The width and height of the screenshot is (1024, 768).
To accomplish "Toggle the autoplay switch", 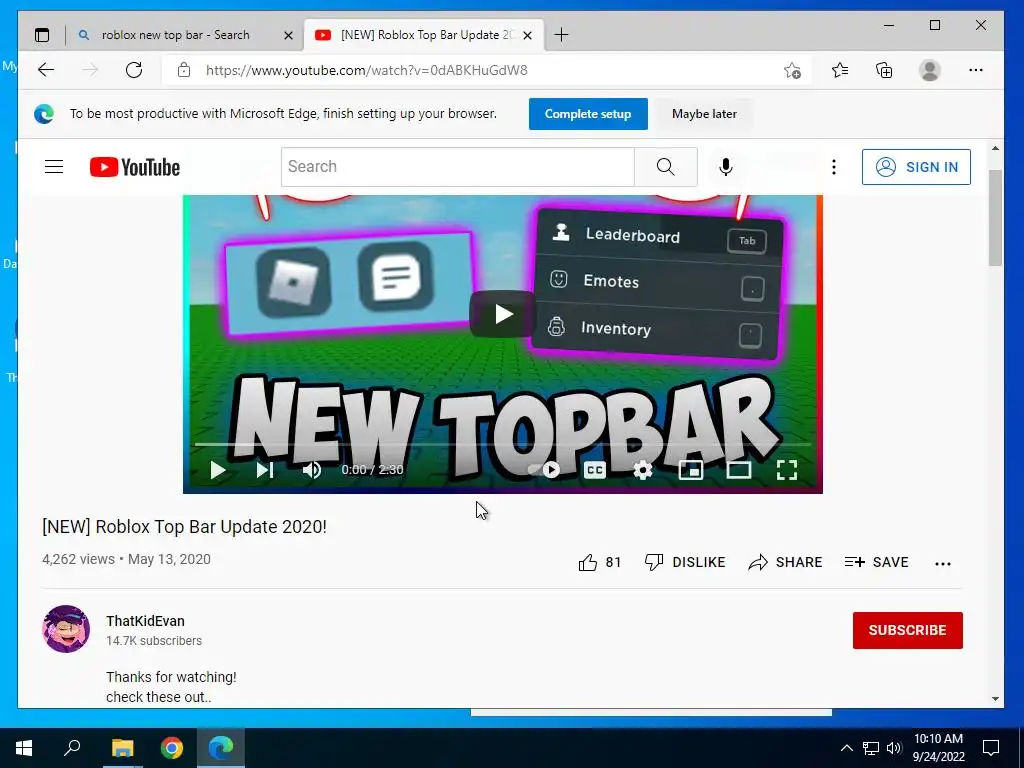I will [544, 470].
